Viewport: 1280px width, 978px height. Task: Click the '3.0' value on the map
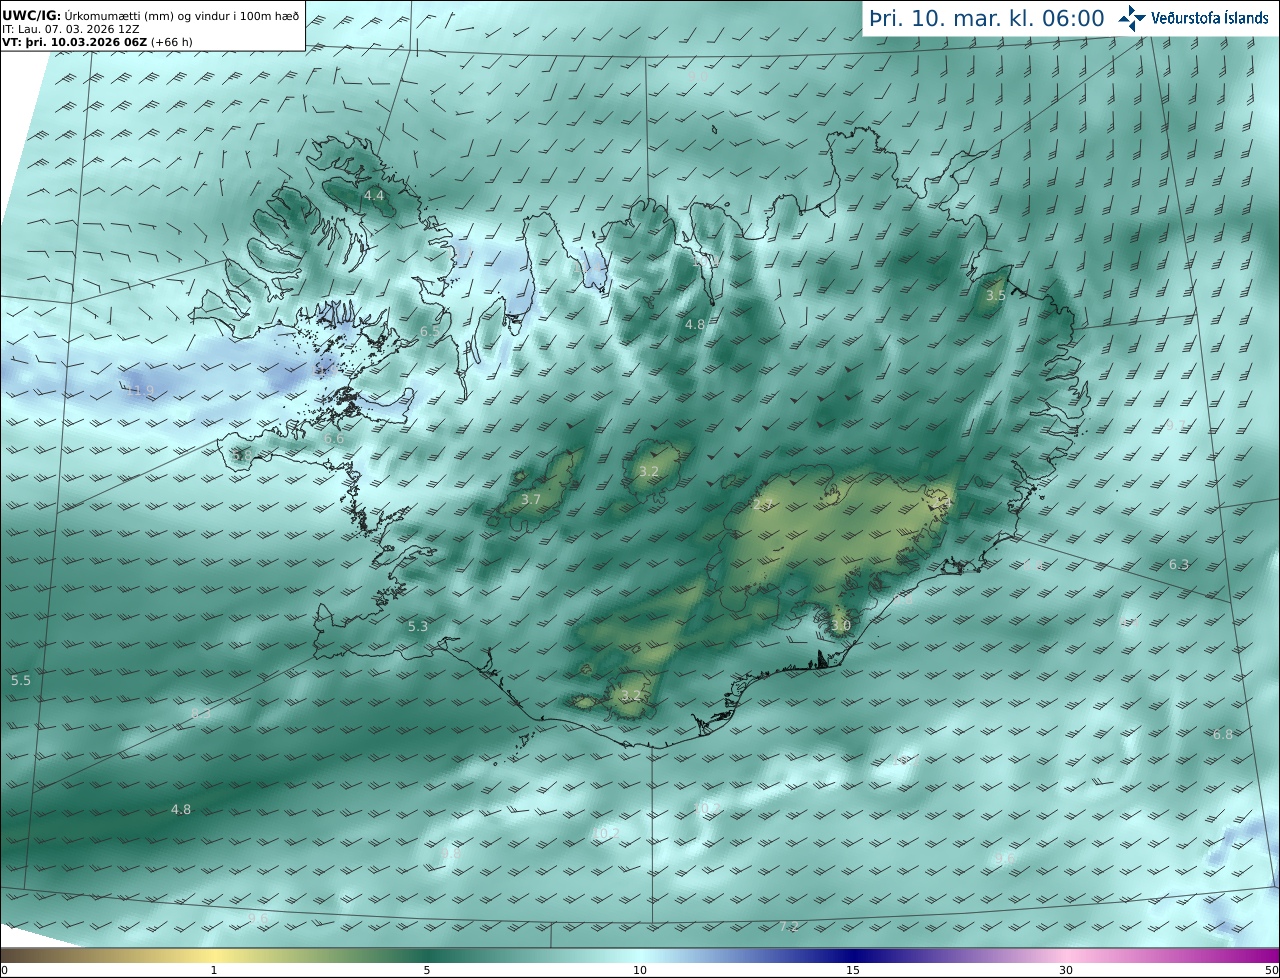click(x=841, y=627)
